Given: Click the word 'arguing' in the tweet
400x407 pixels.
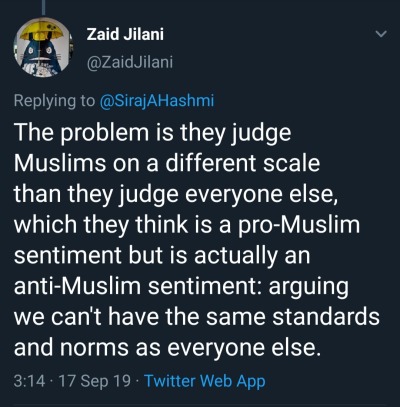Looking at the screenshot, I should pyautogui.click(x=308, y=288).
